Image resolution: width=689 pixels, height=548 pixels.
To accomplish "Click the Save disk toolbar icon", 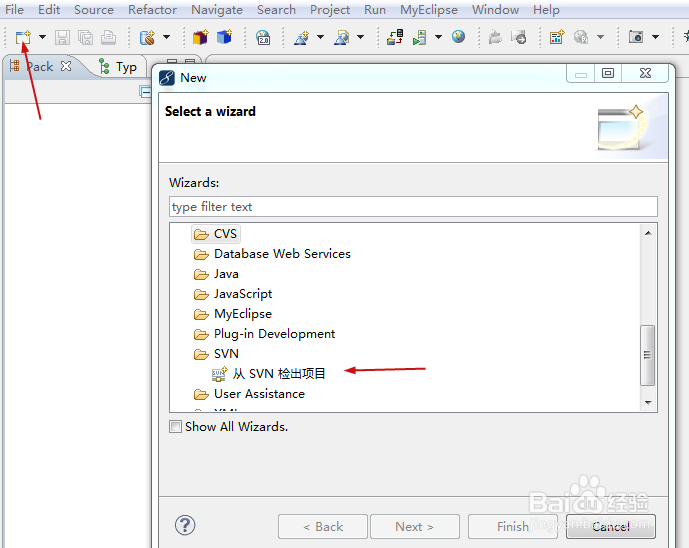I will coord(62,37).
